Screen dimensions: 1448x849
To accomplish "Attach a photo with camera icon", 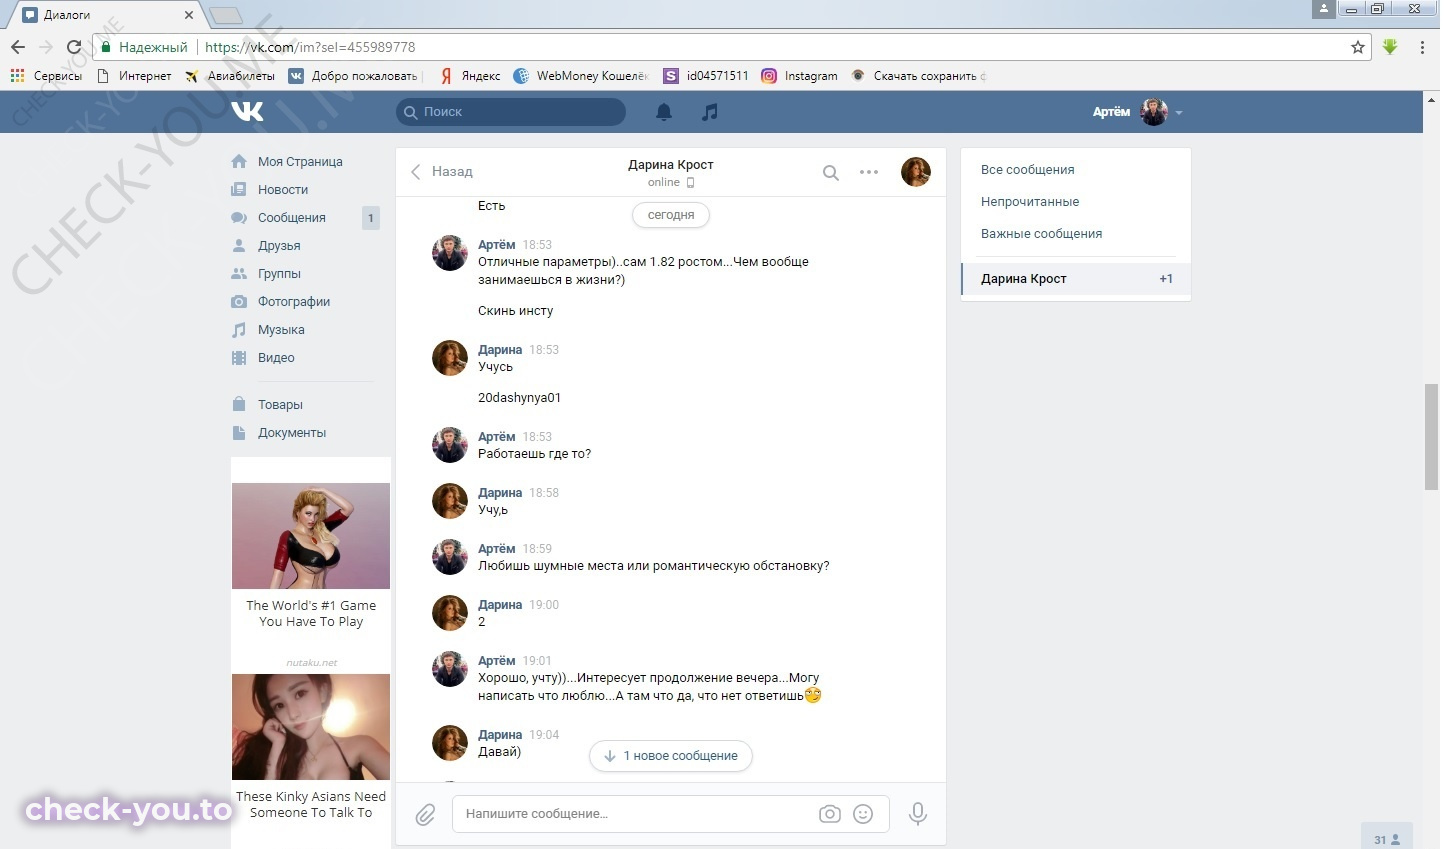I will coord(830,814).
